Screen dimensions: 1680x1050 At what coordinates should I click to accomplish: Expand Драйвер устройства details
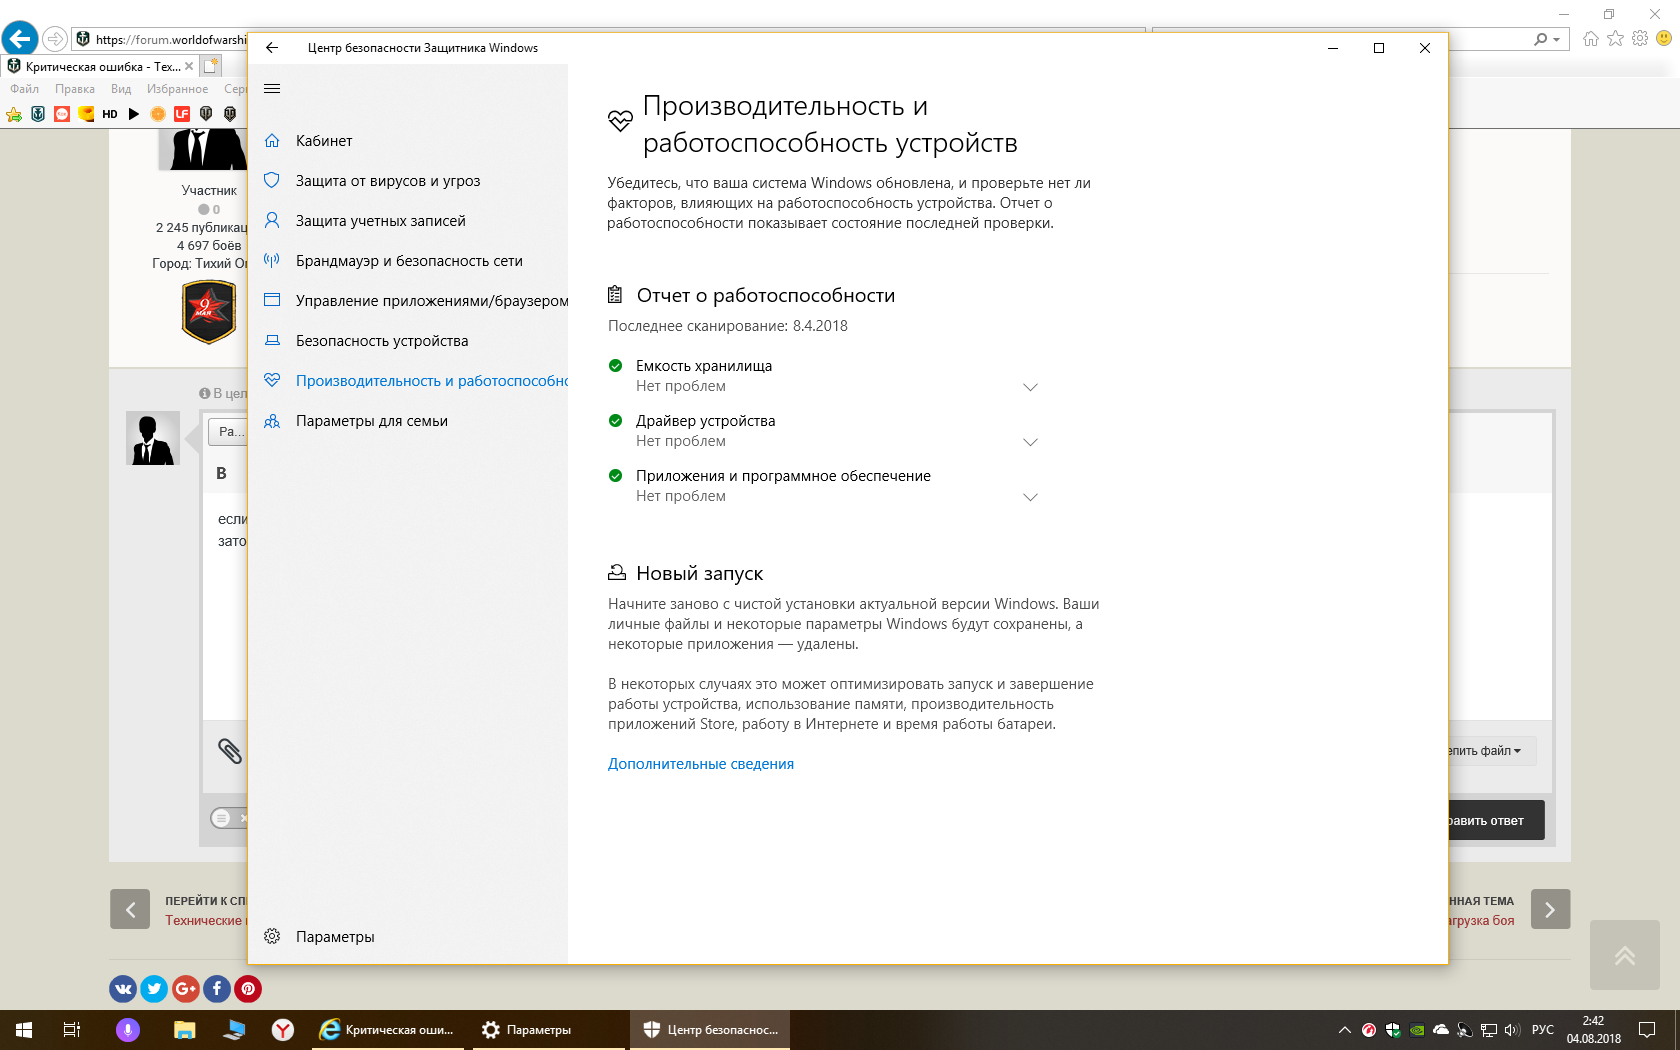tap(1030, 442)
